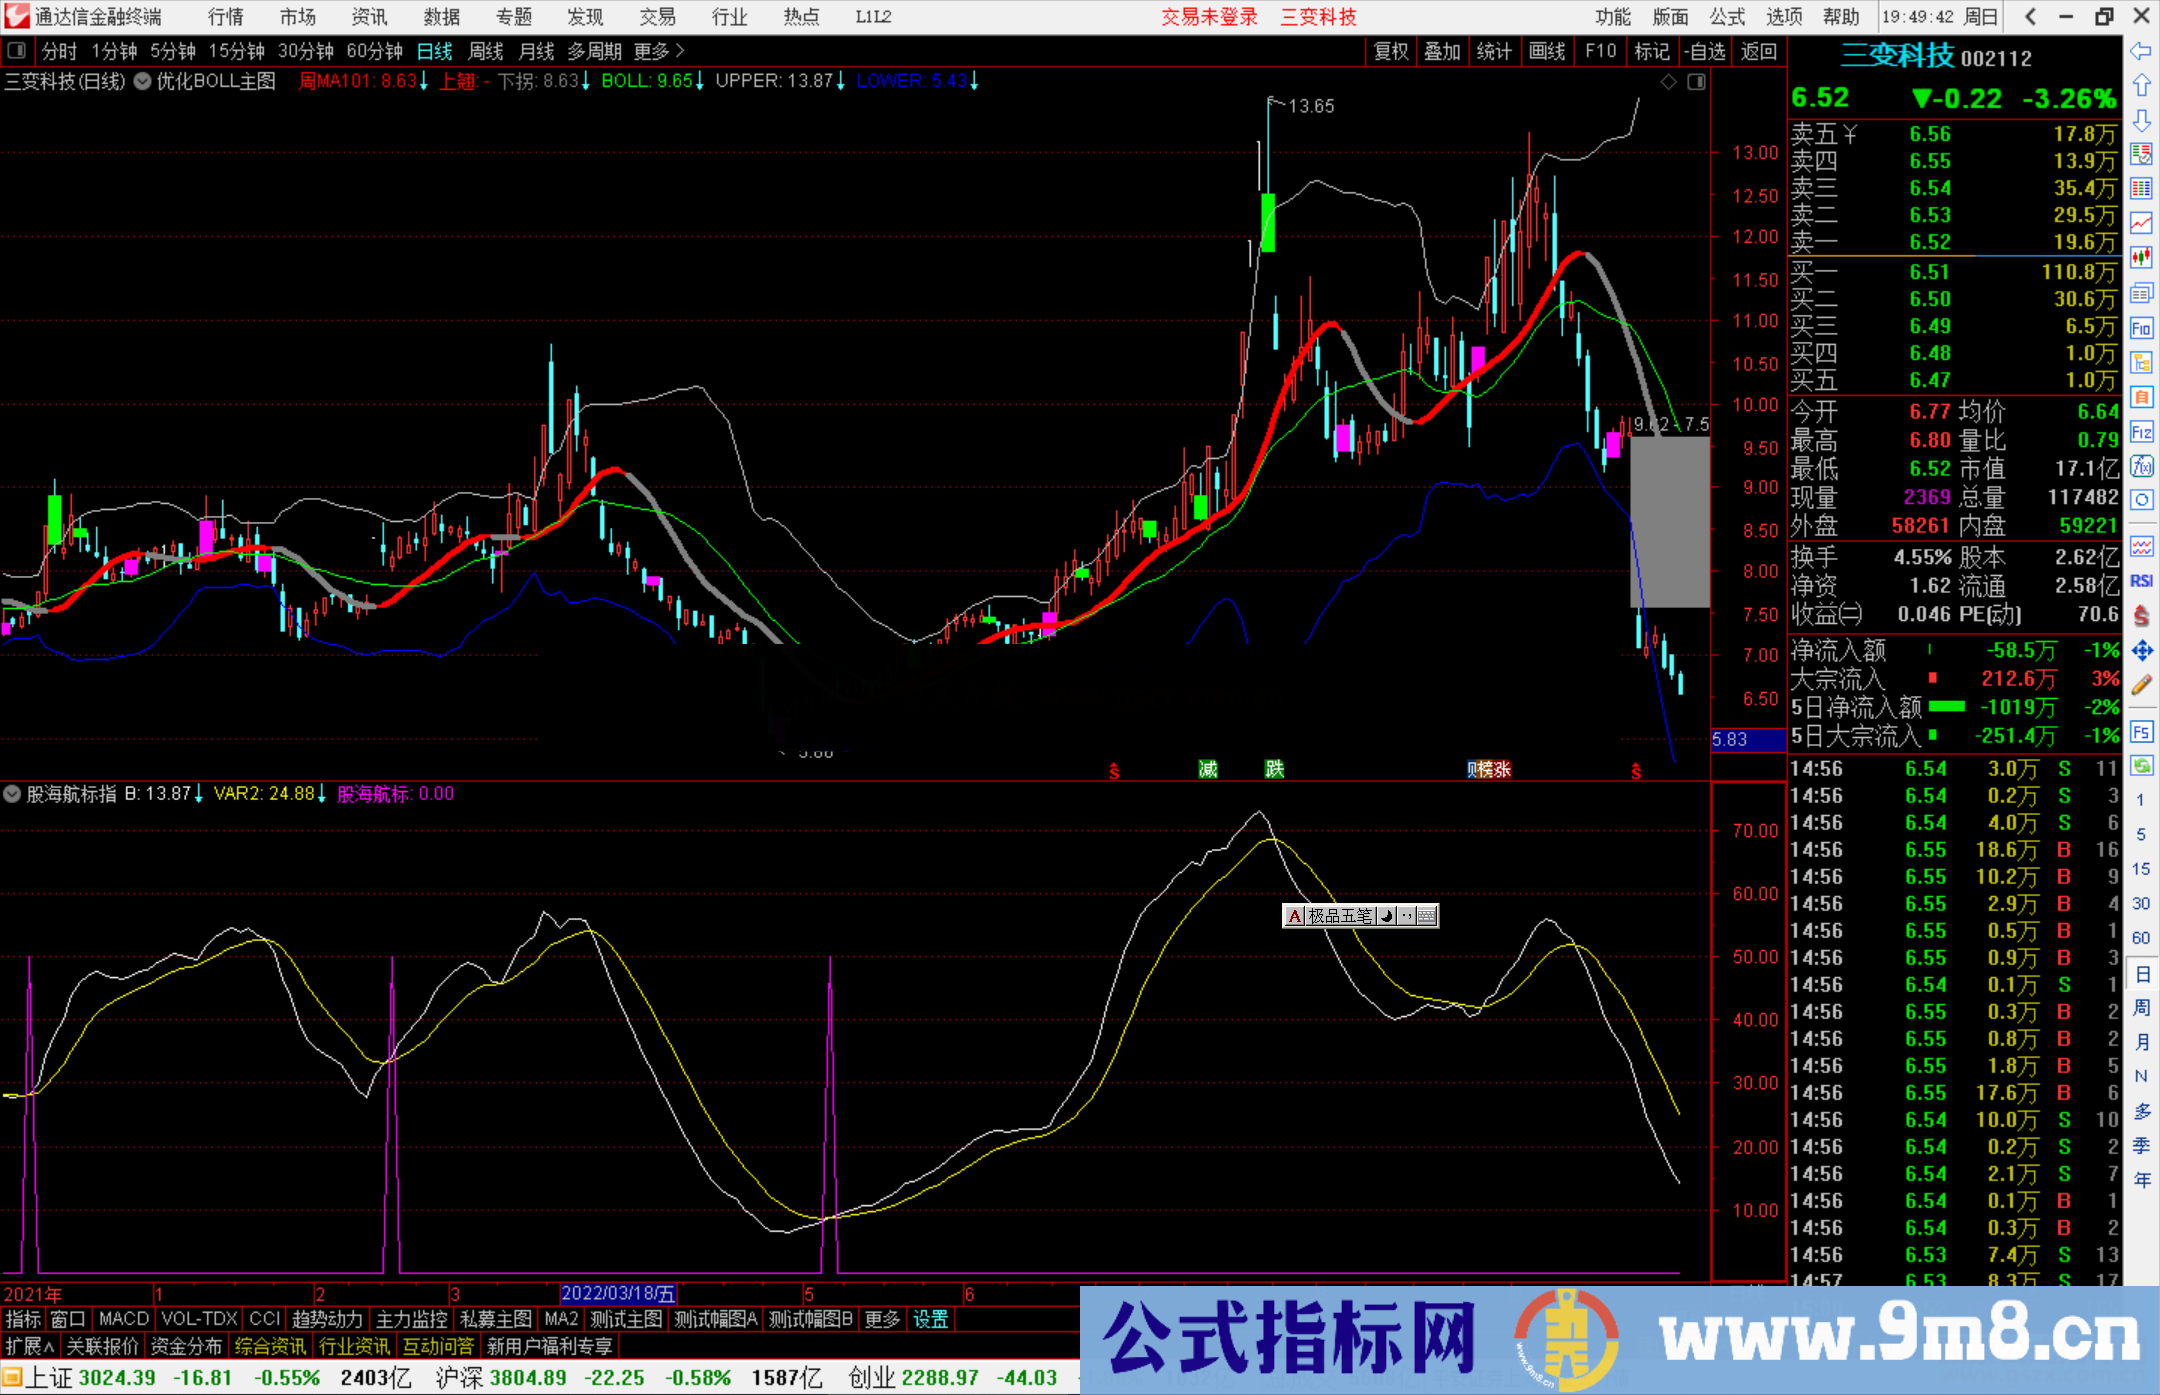The width and height of the screenshot is (2160, 1395).
Task: Open F10 company fundamentals from right sidebar
Action: pyautogui.click(x=2142, y=328)
